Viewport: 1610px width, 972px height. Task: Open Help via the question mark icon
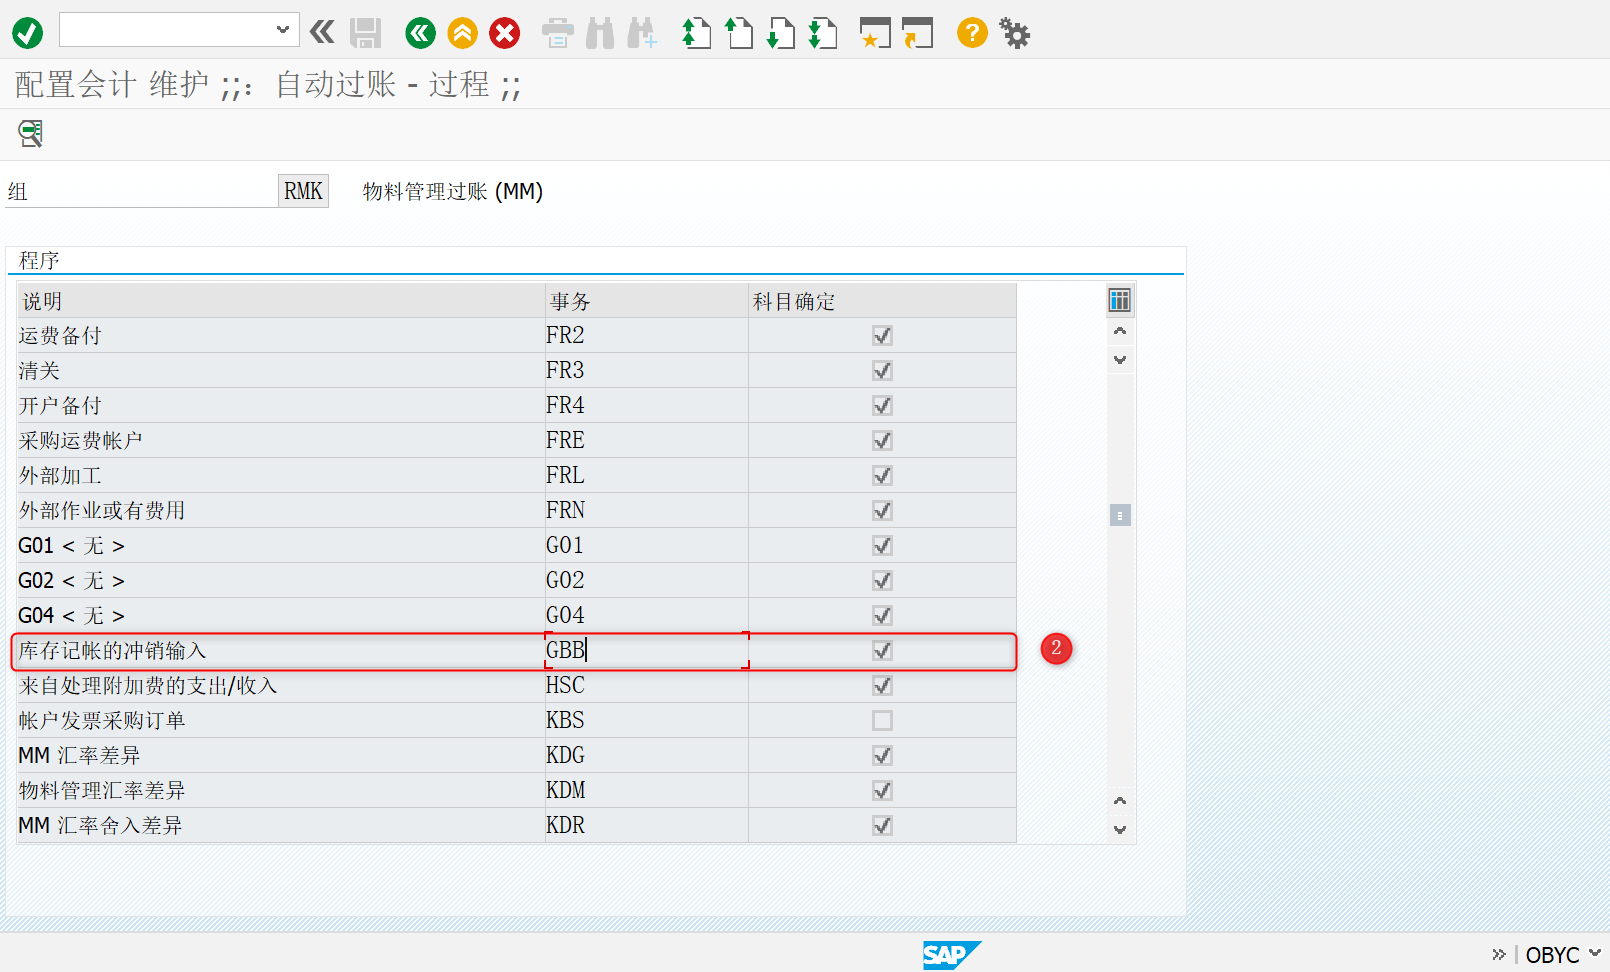[971, 32]
